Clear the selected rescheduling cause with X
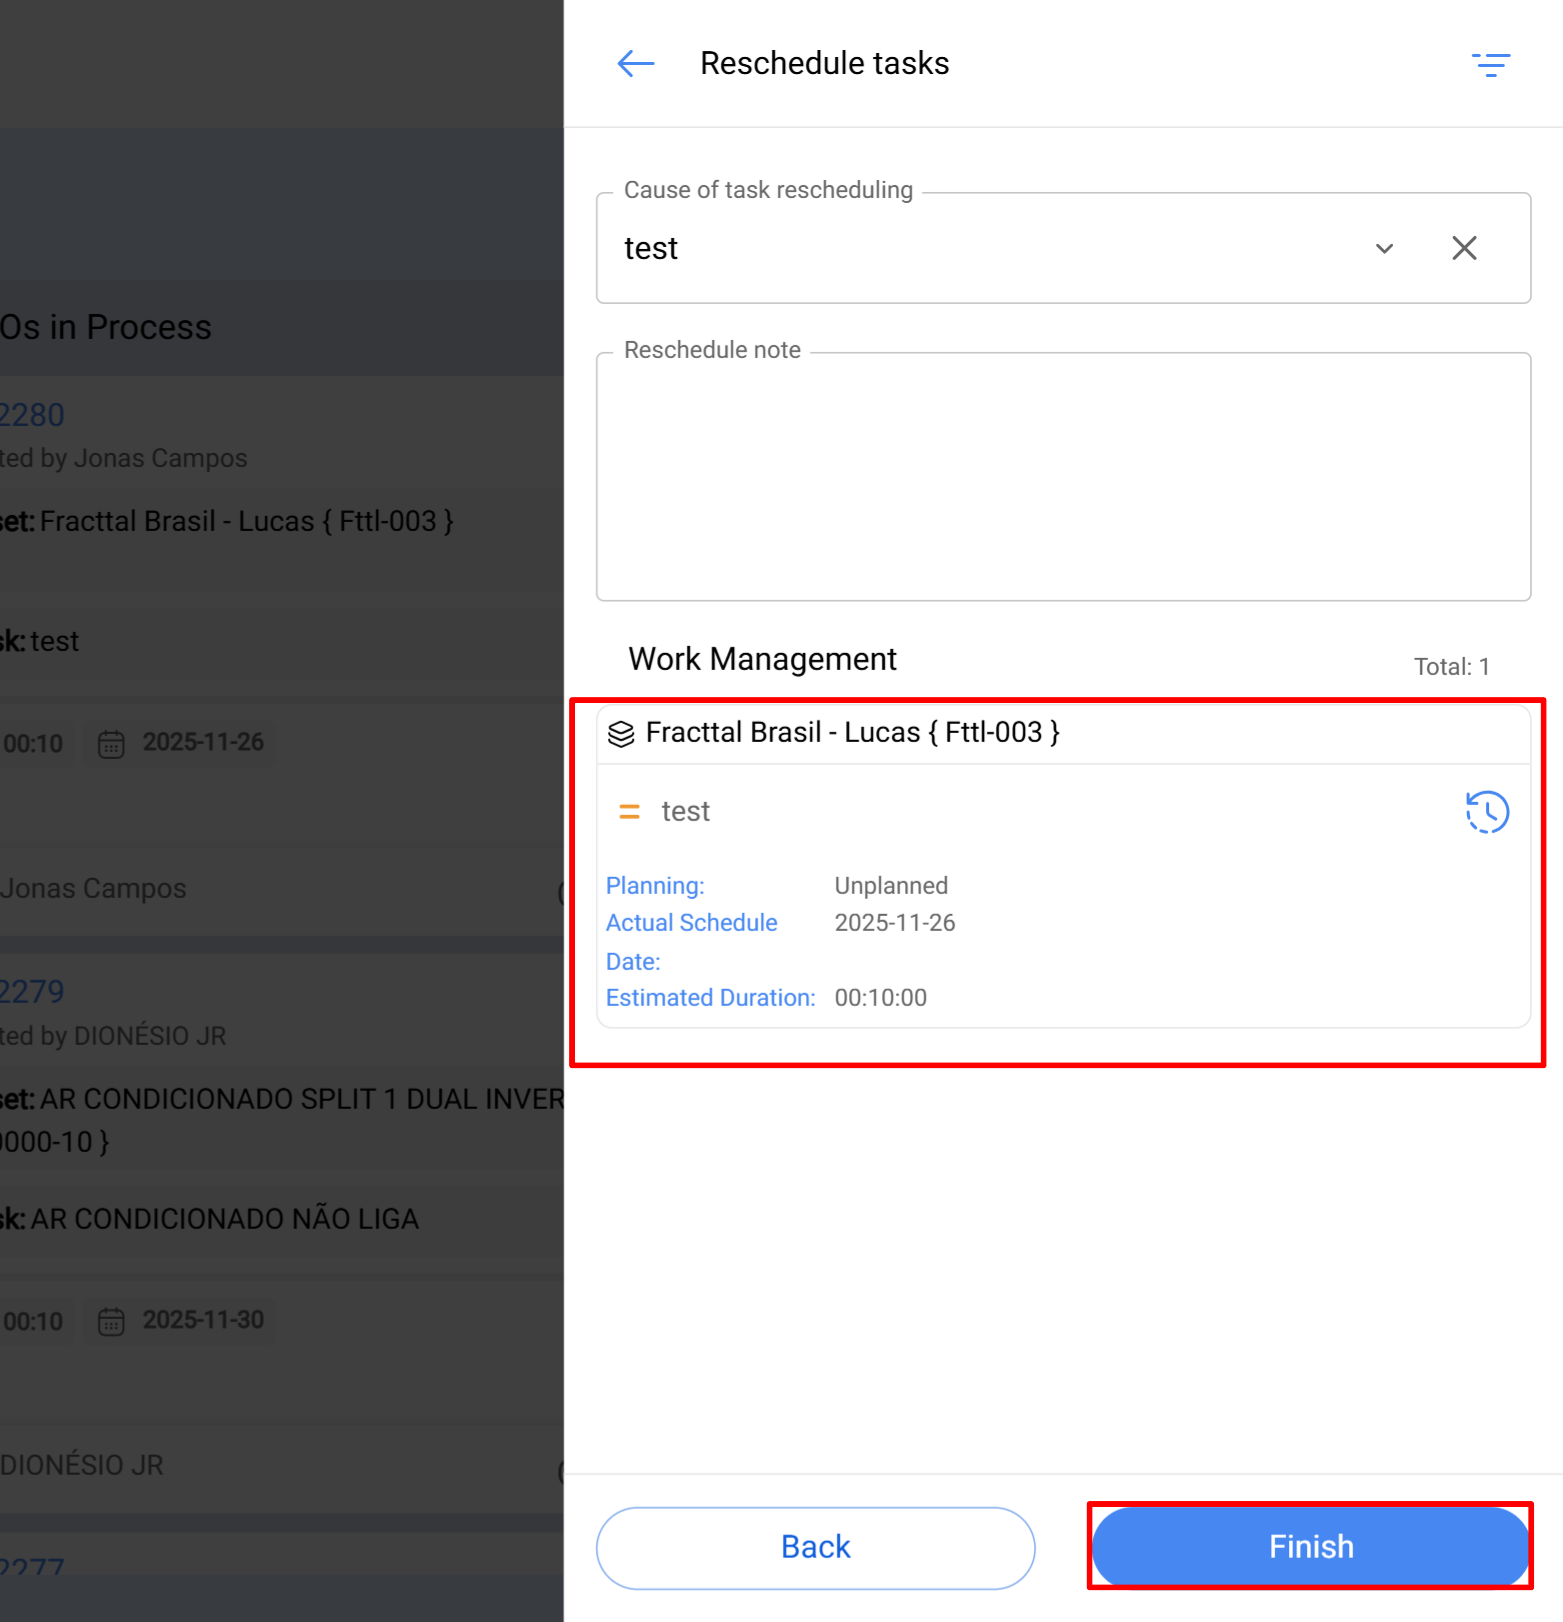Image resolution: width=1563 pixels, height=1622 pixels. click(x=1464, y=248)
